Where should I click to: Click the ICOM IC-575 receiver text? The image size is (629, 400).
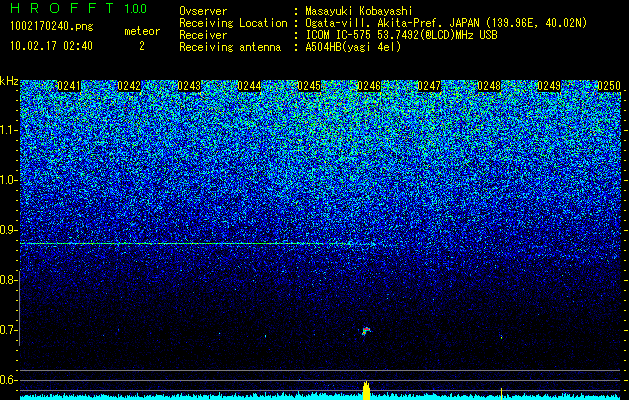click(401, 35)
